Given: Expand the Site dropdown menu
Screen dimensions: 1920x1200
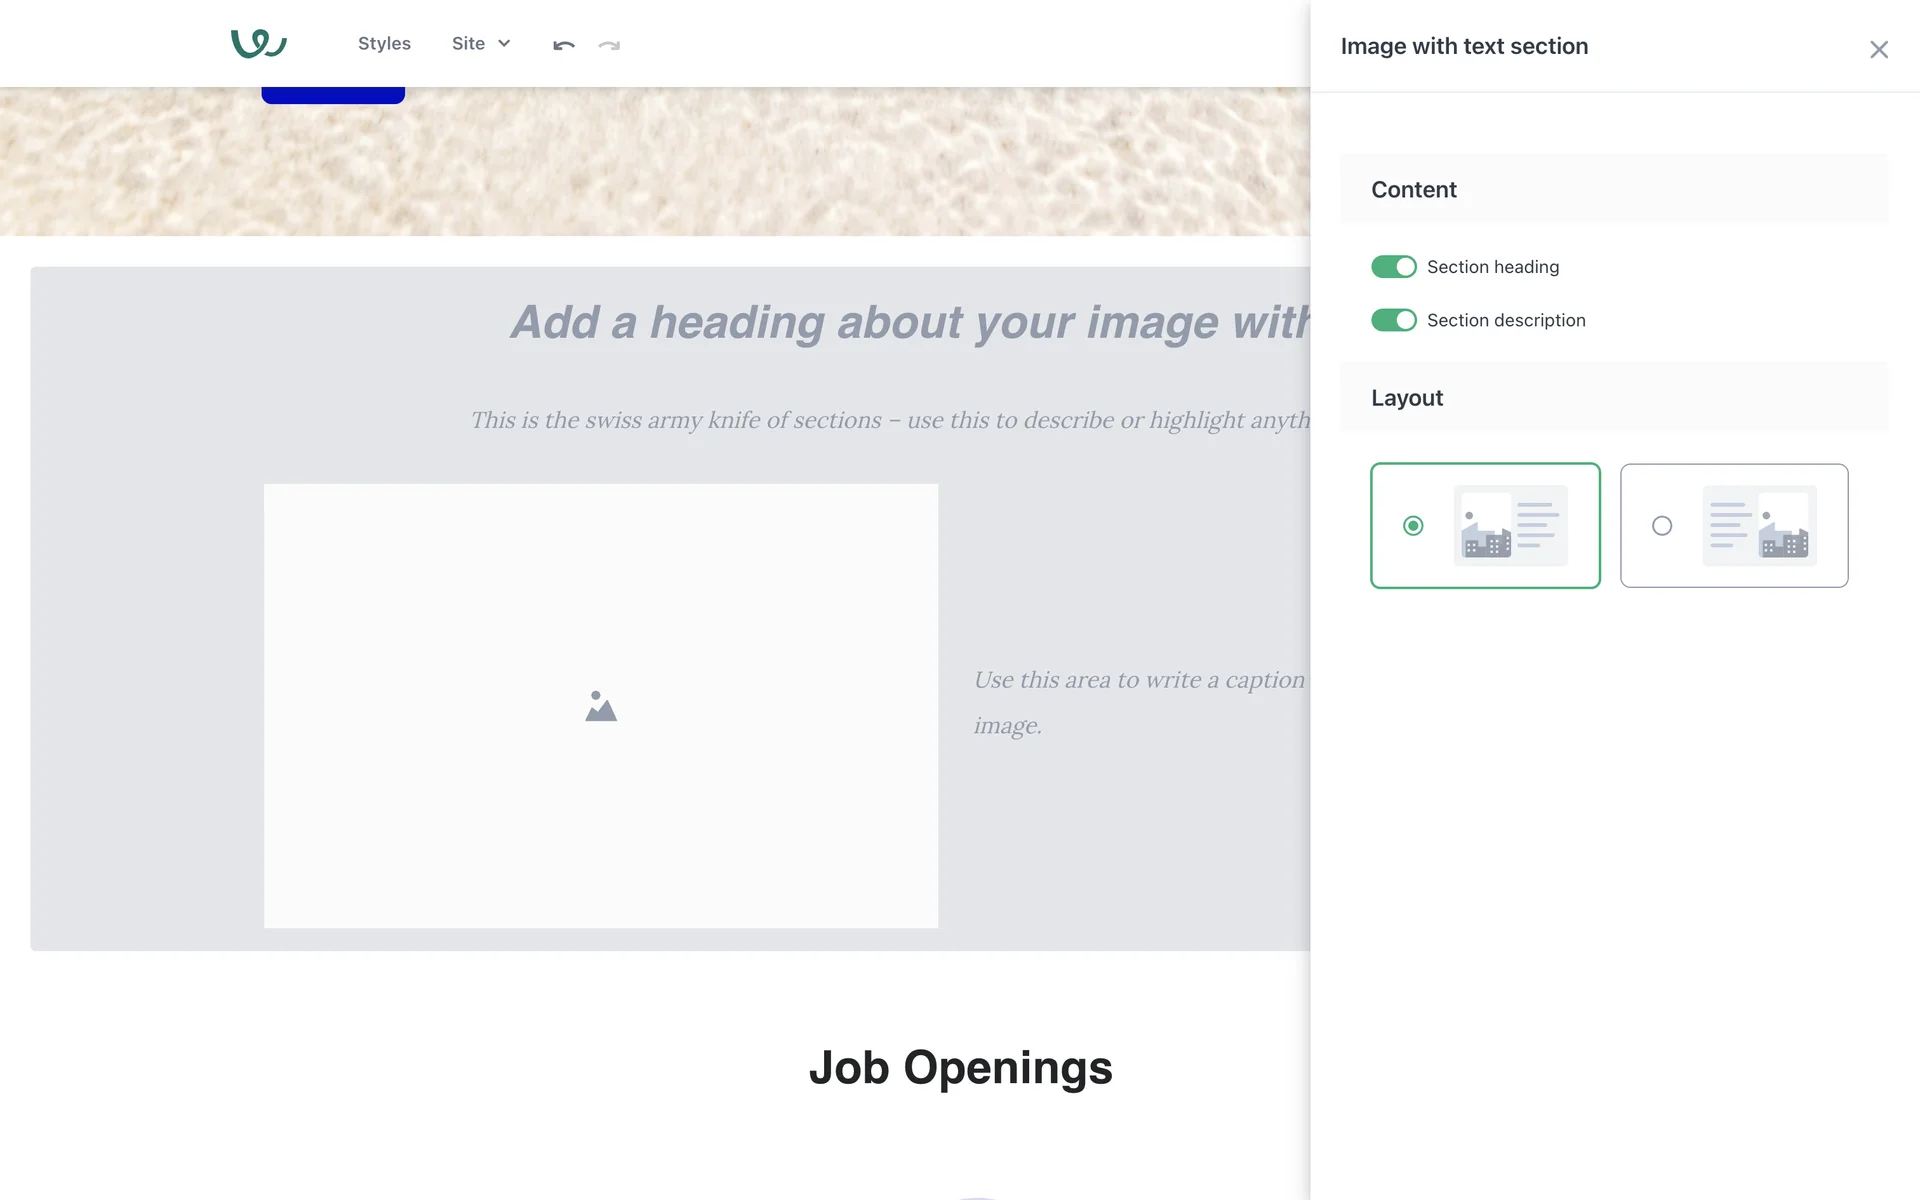Looking at the screenshot, I should click(468, 44).
